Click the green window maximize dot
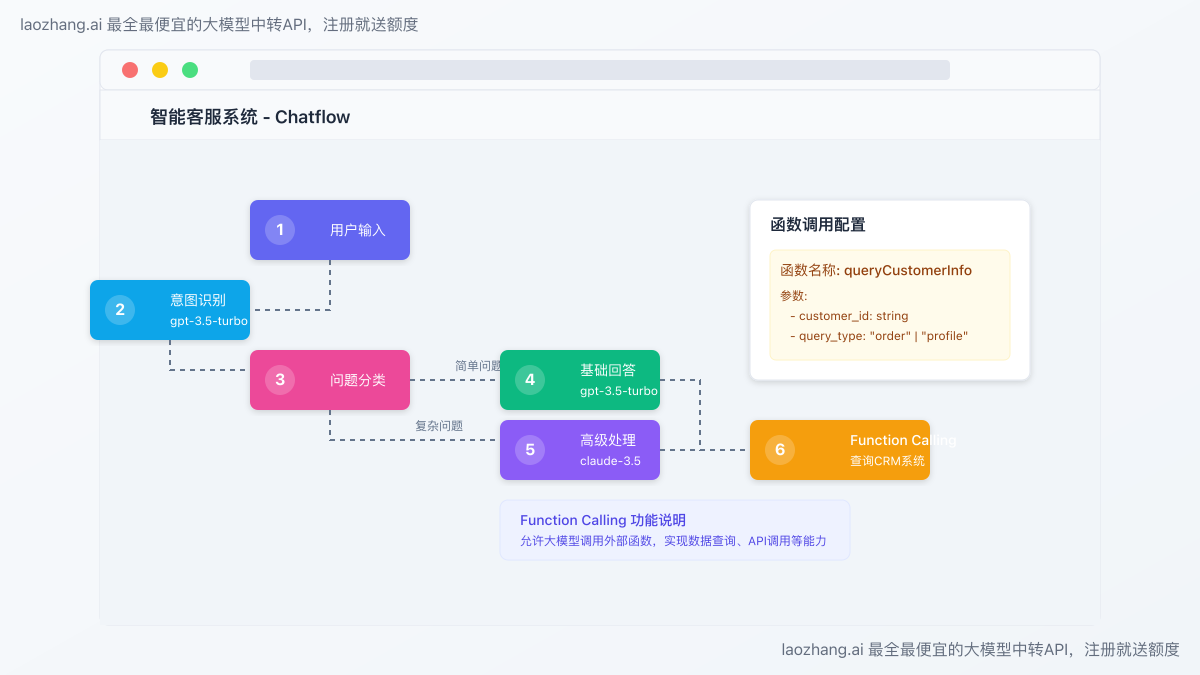Screen dimensions: 1200x675 point(190,70)
